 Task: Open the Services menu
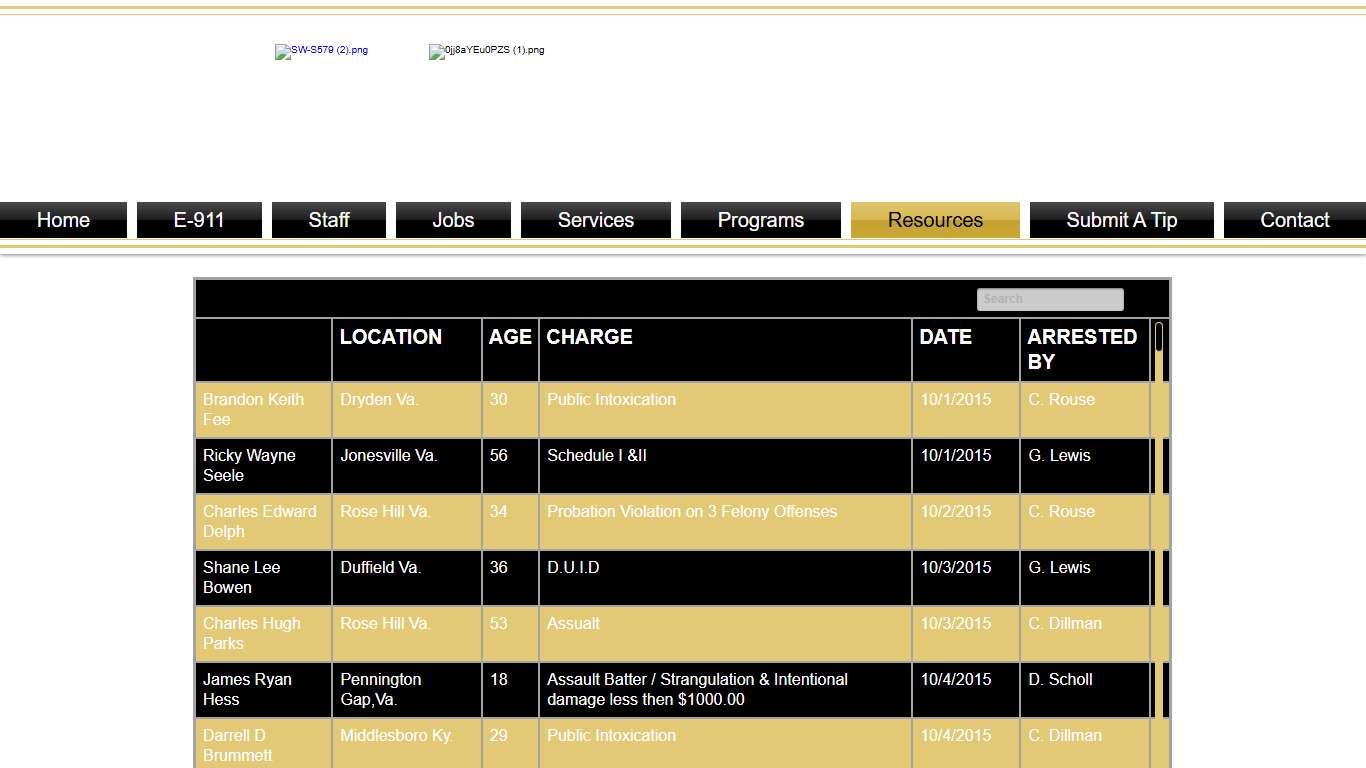point(596,220)
